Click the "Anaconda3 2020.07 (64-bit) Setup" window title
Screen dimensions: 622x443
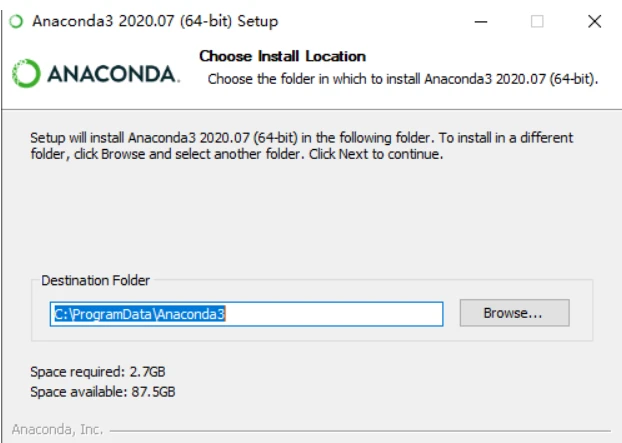(155, 21)
